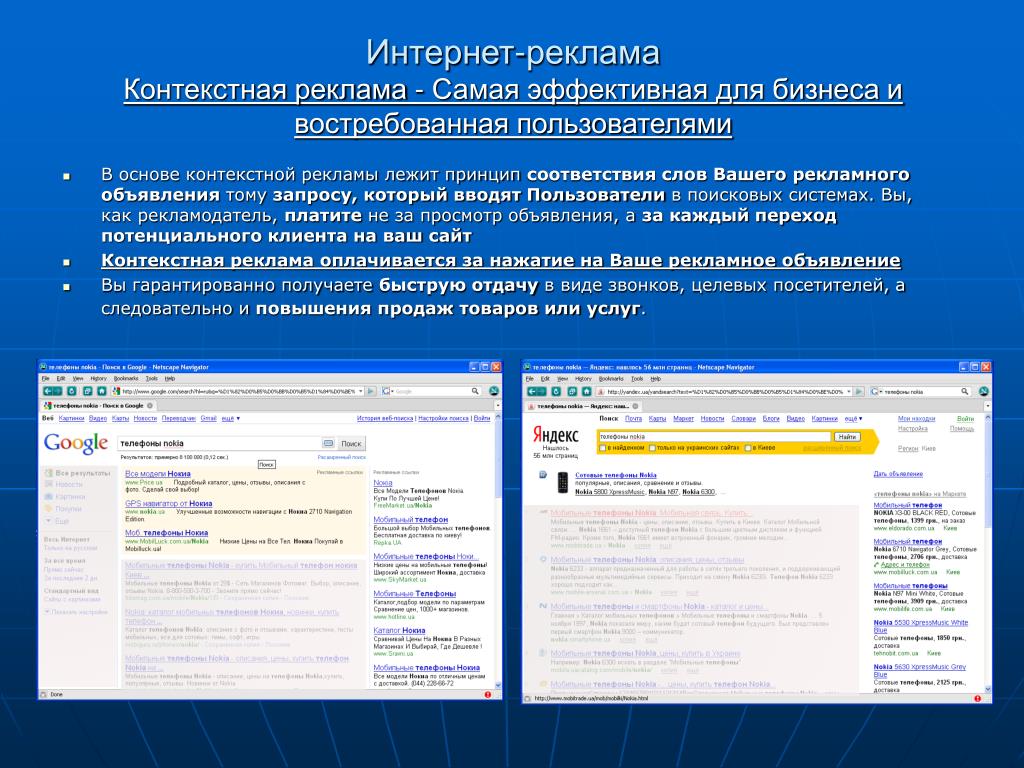1024x768 pixels.
Task: Click the magnifier in Google window's toolbar search
Action: coord(475,391)
